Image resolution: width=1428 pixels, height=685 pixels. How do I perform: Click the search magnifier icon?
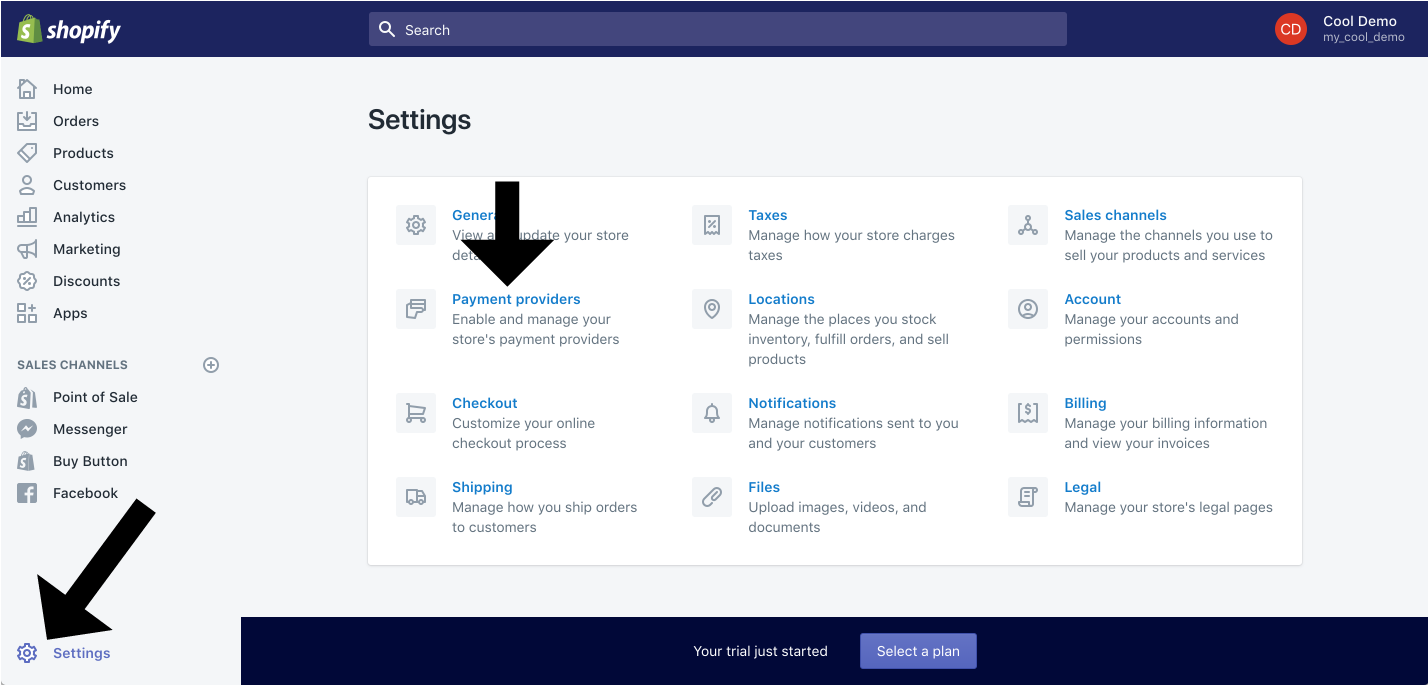(387, 29)
